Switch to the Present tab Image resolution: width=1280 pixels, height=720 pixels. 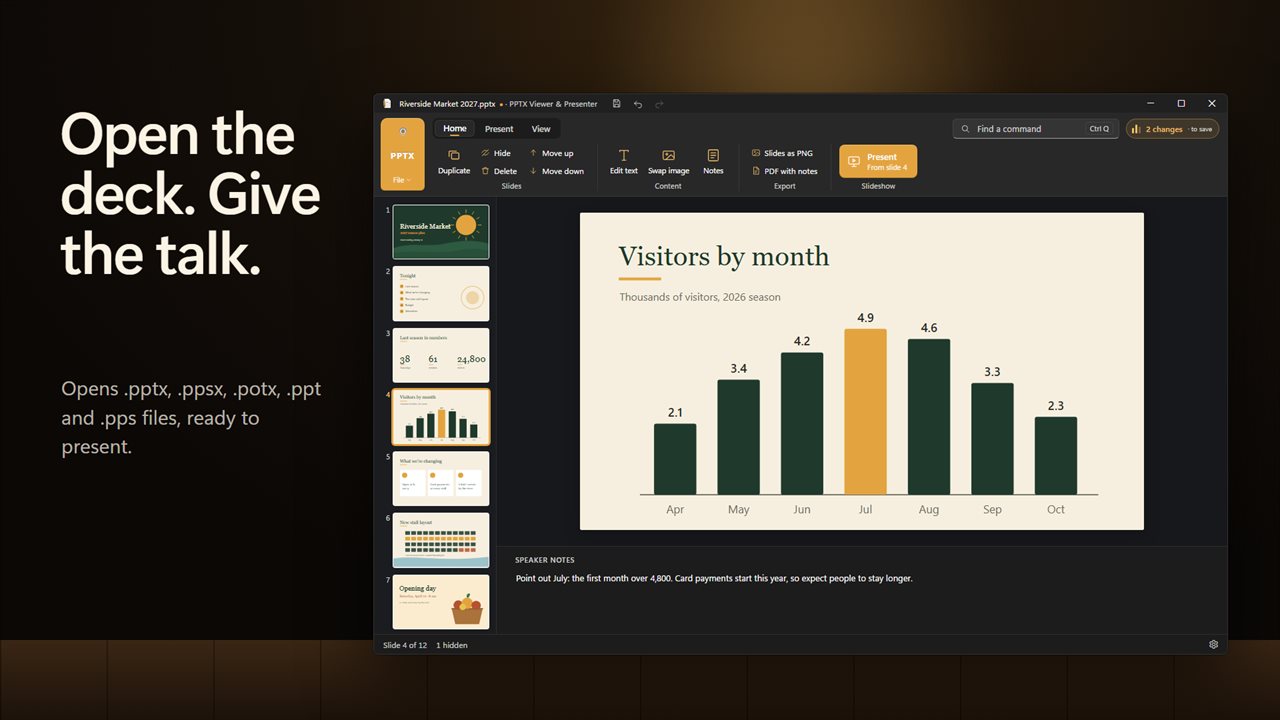[499, 128]
